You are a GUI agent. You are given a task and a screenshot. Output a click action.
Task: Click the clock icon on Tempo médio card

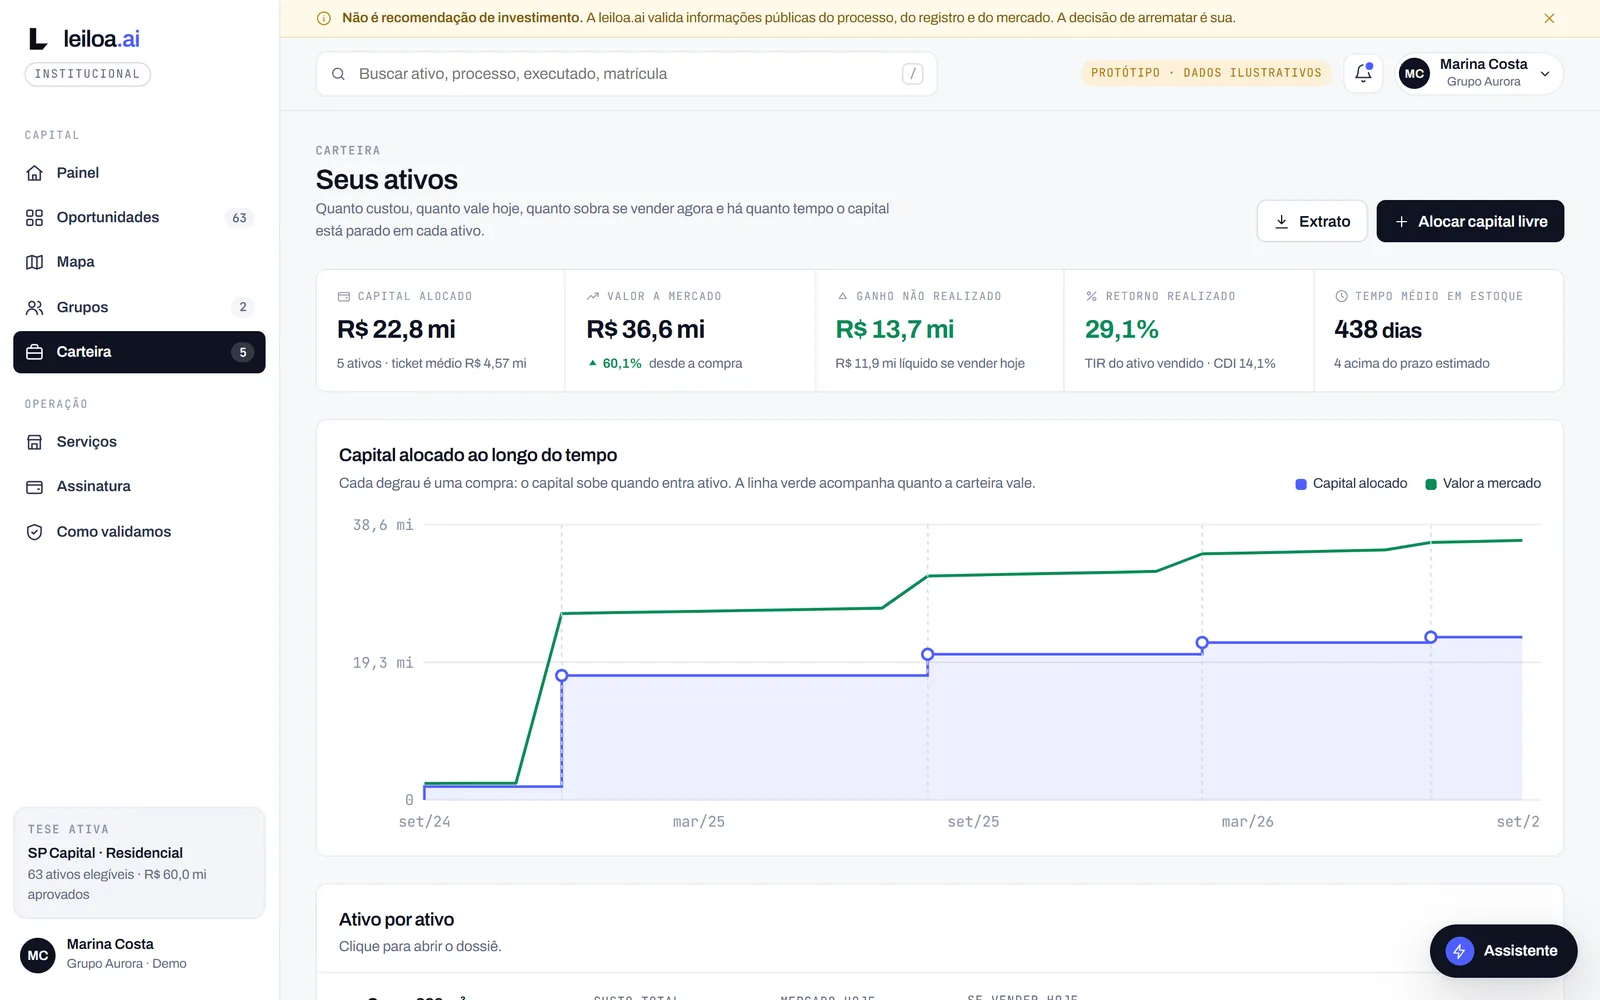[x=1341, y=296]
